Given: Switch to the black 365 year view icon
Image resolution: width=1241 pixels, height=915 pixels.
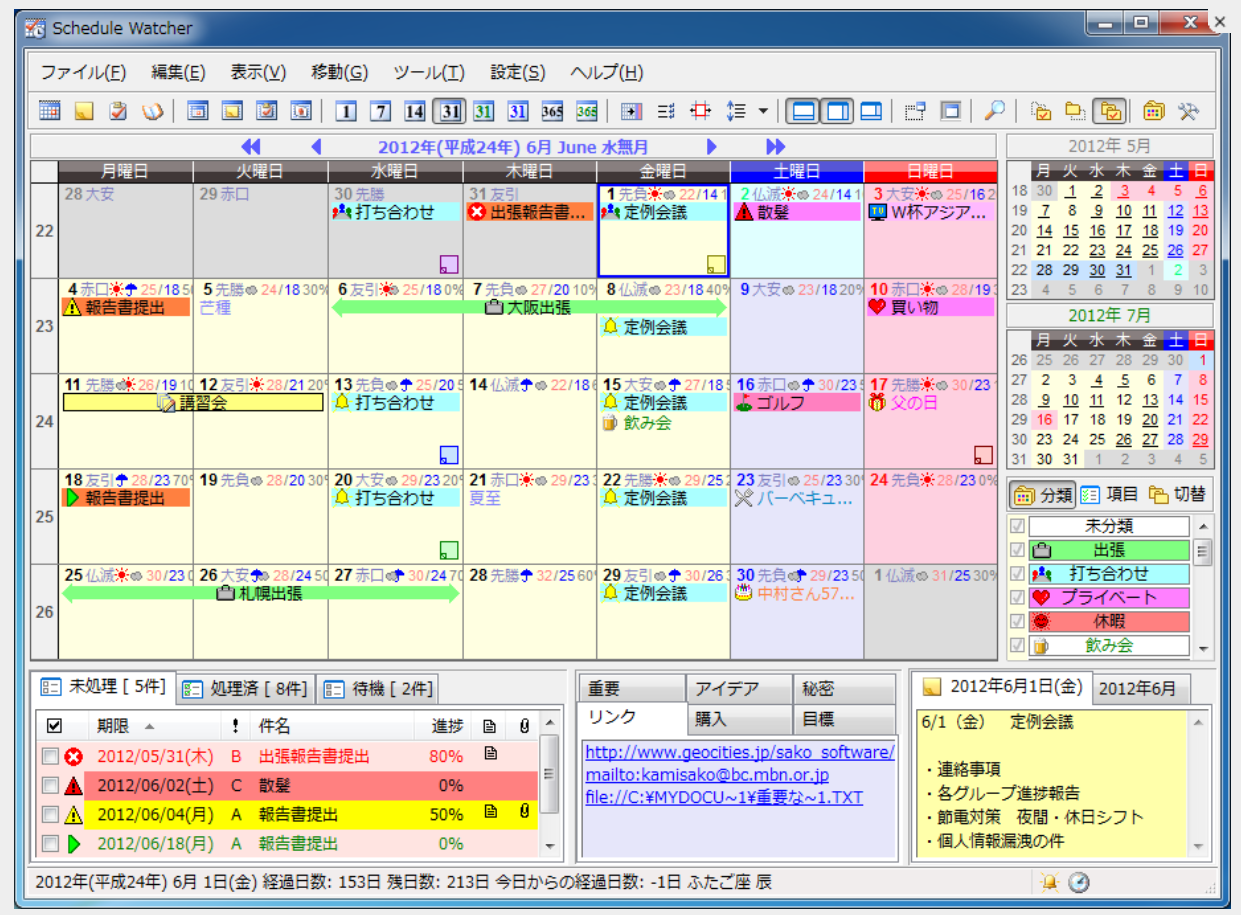Looking at the screenshot, I should tap(553, 111).
